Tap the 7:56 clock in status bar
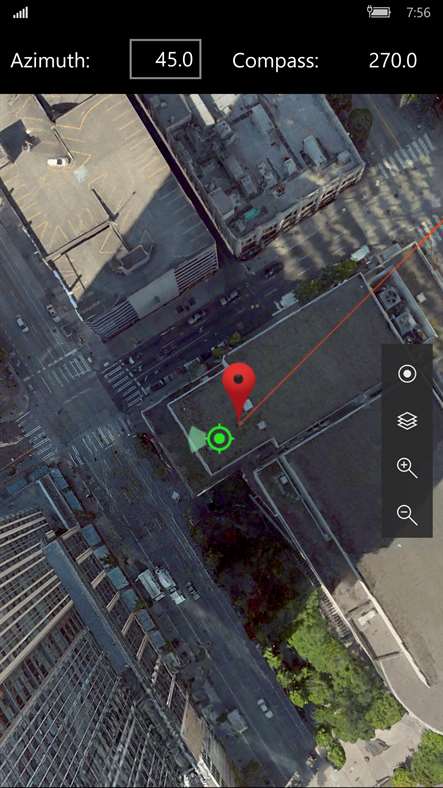 pyautogui.click(x=418, y=12)
